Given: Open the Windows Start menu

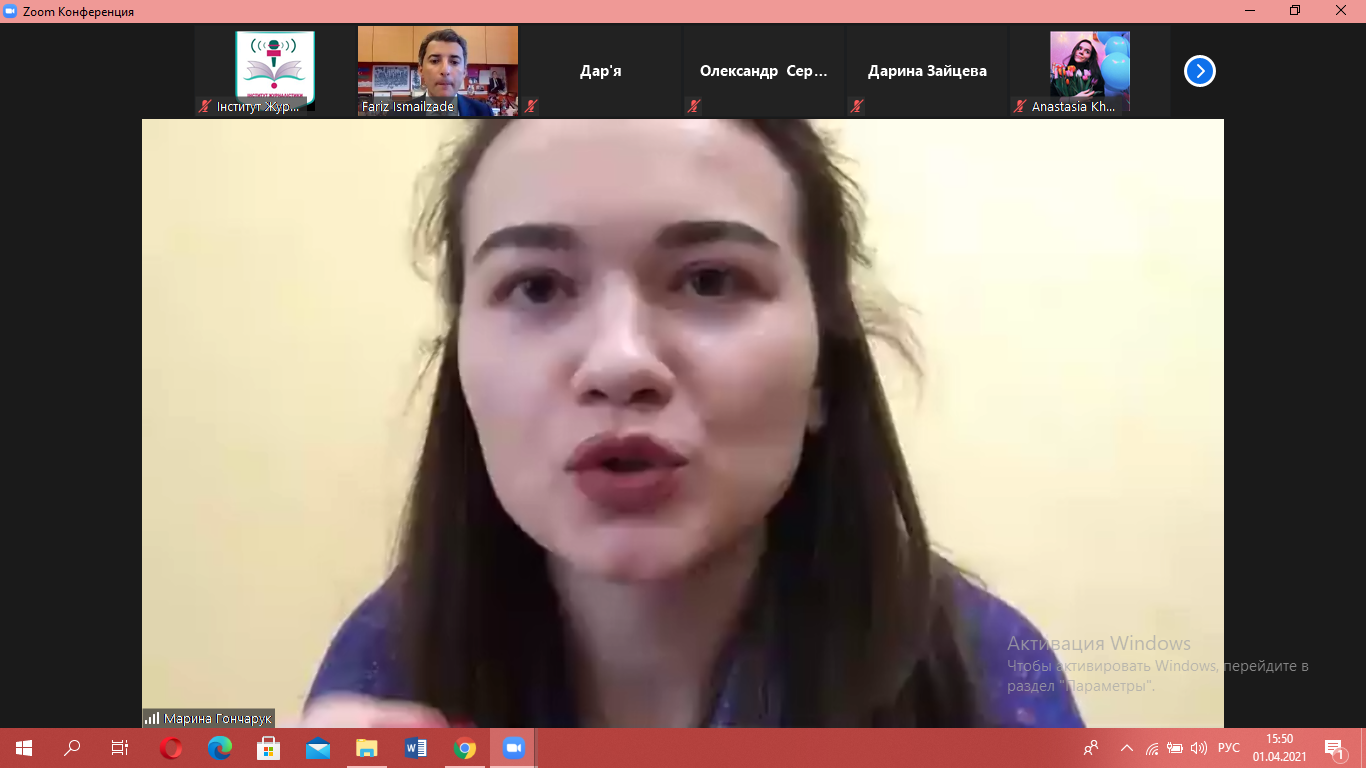Looking at the screenshot, I should pyautogui.click(x=24, y=748).
